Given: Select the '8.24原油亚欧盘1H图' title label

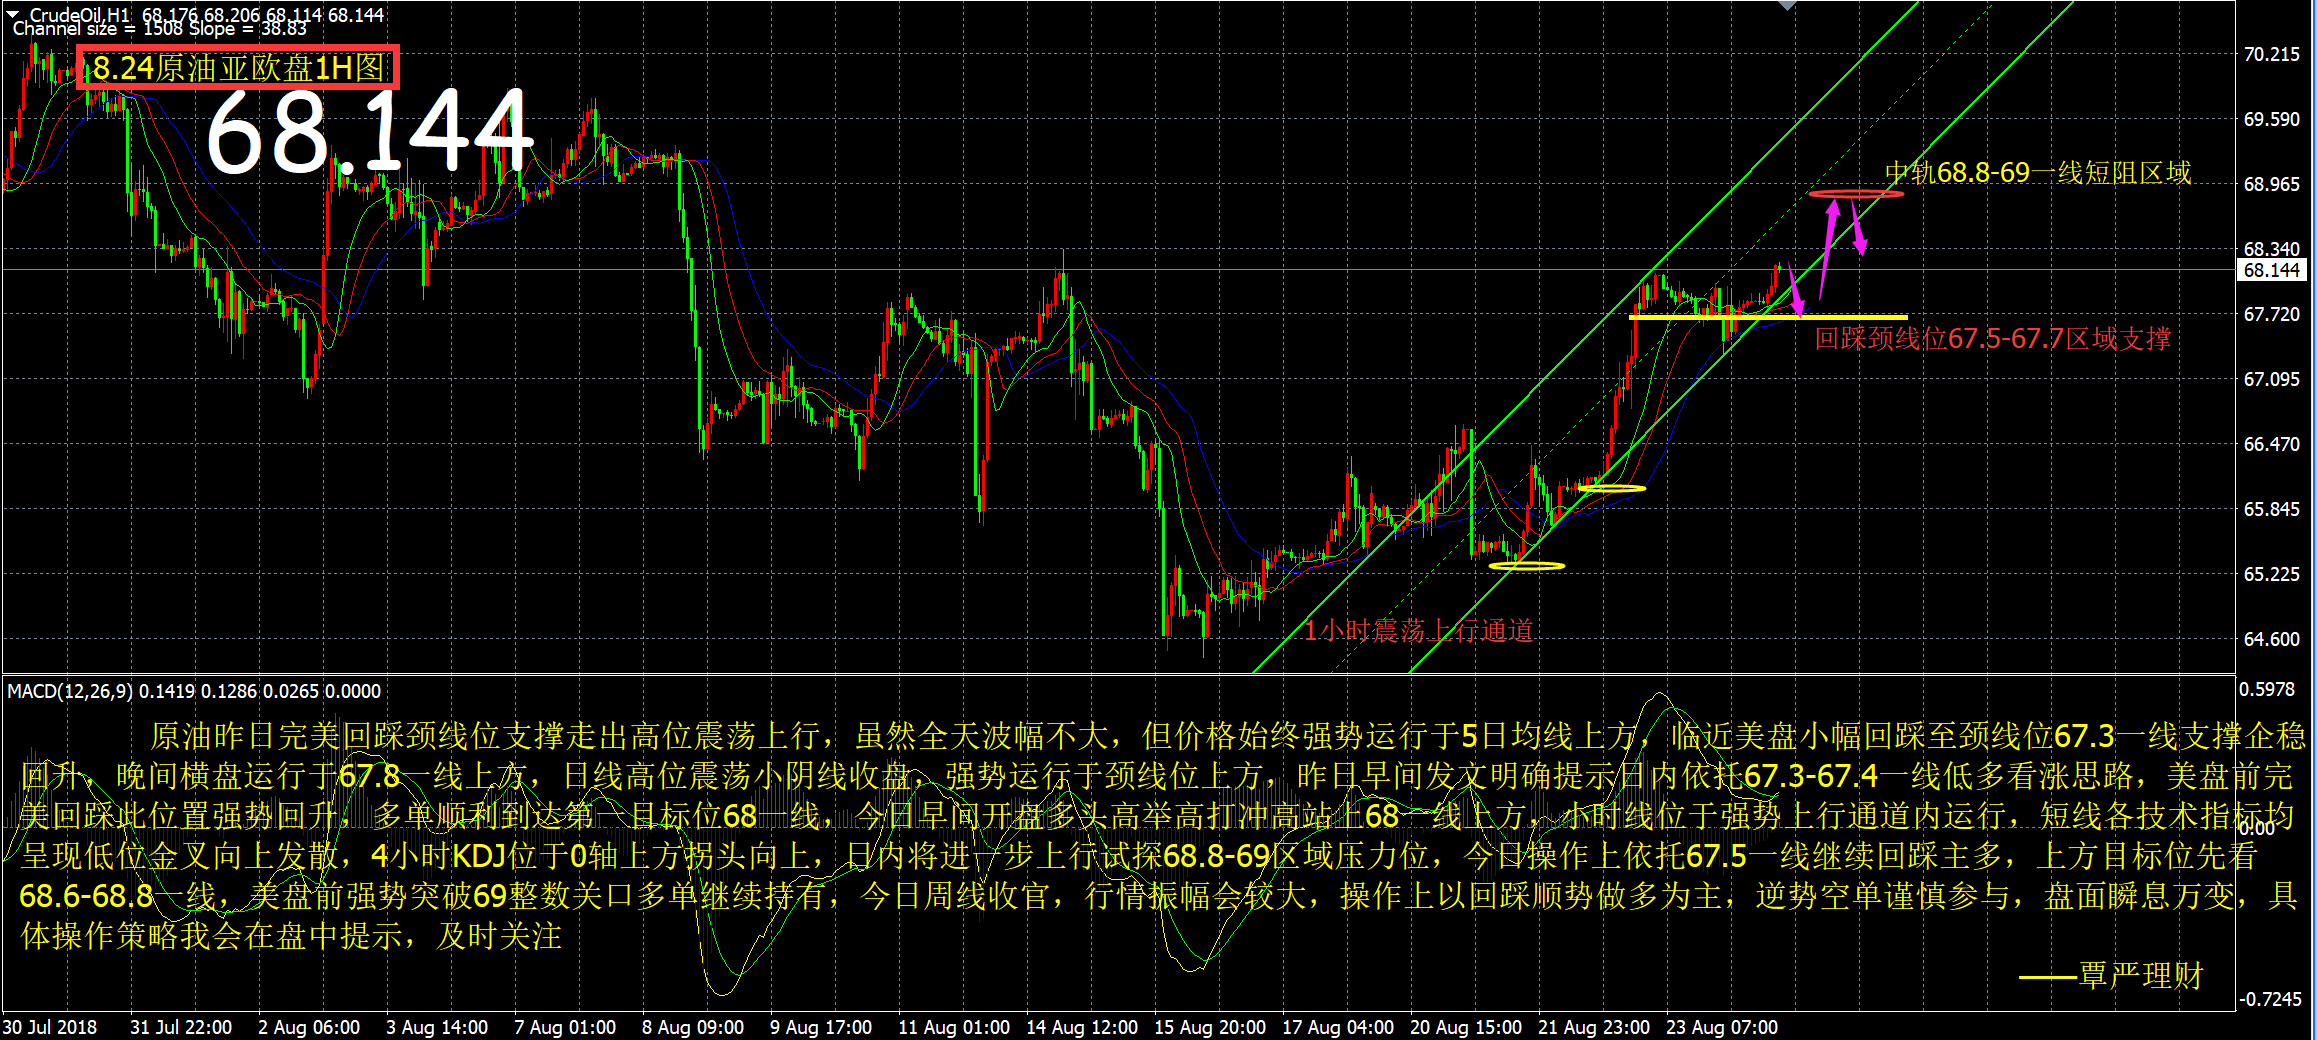Looking at the screenshot, I should coord(238,67).
